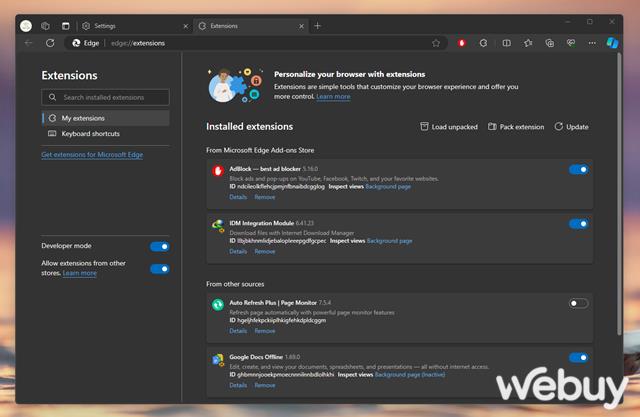640x417 pixels.
Task: Toggle Allow extensions from other stores
Action: tap(159, 269)
